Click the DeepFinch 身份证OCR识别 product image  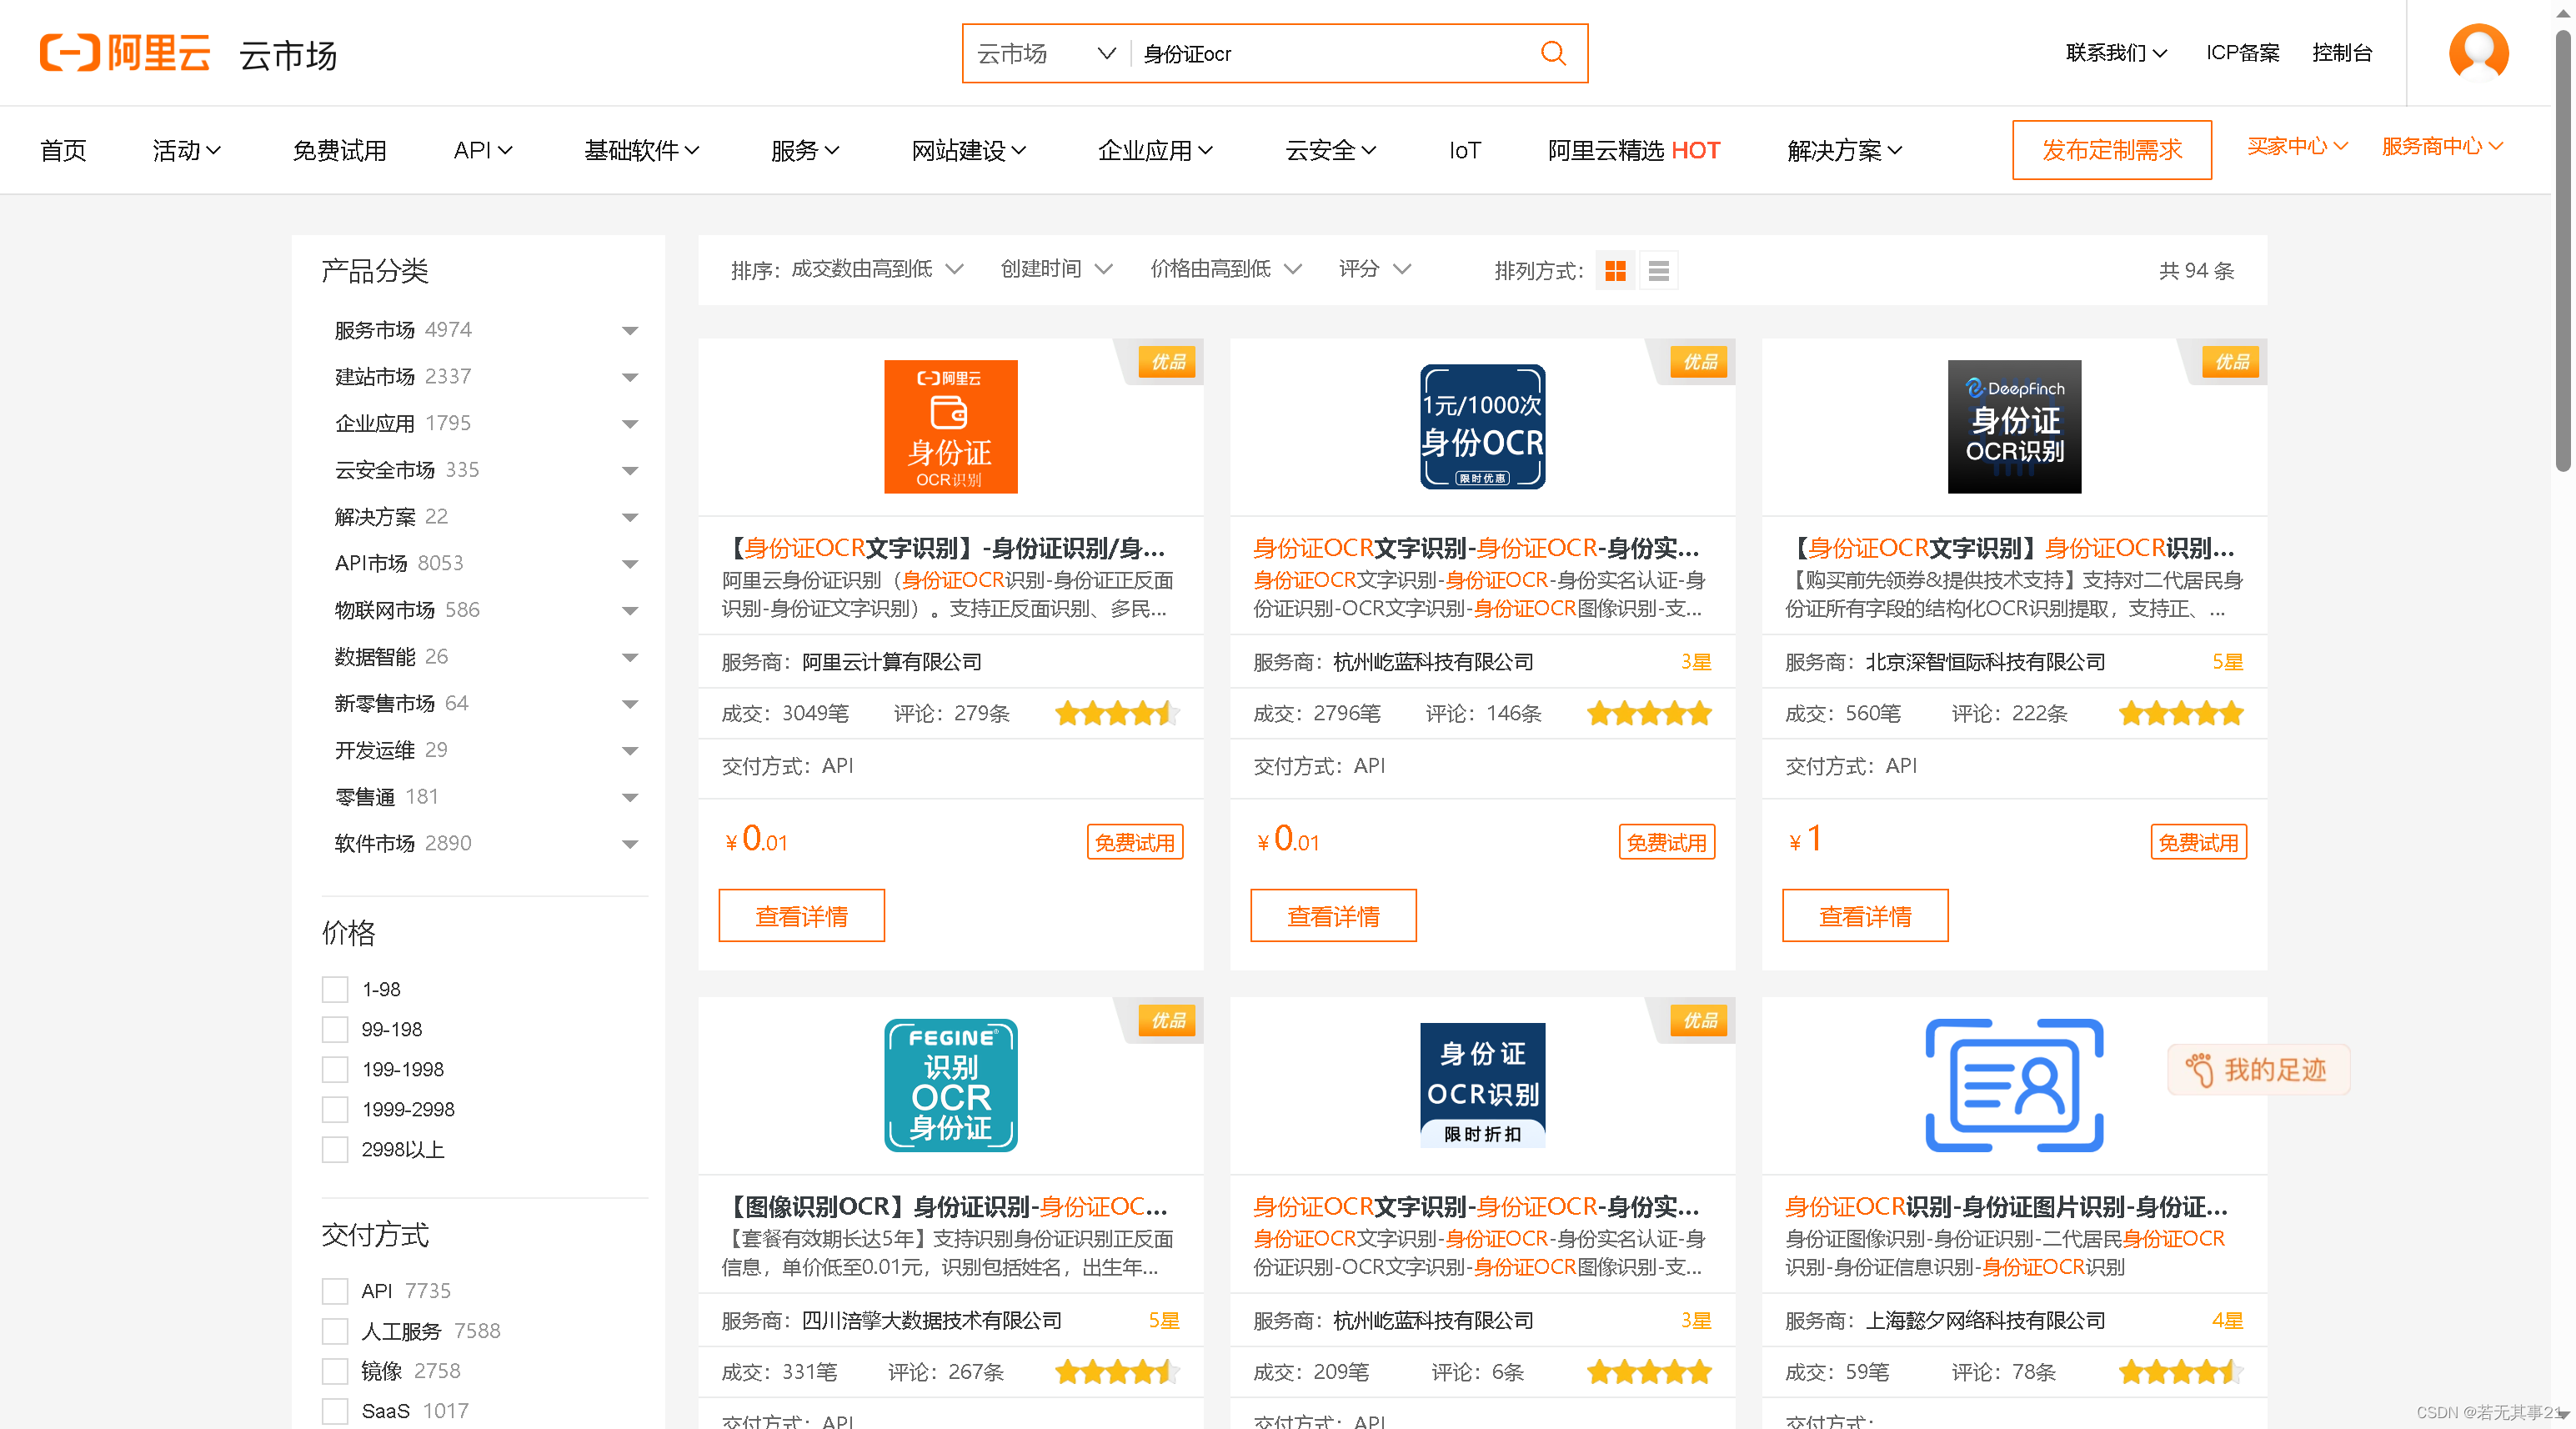click(x=2013, y=427)
